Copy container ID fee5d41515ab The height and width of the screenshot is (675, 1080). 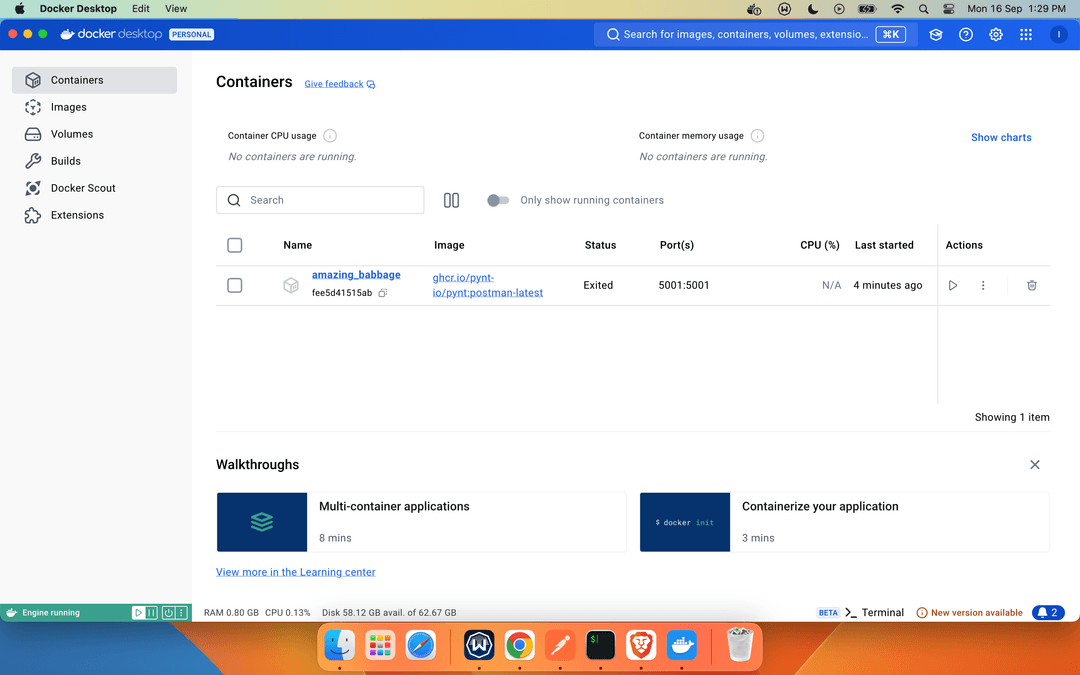(x=382, y=293)
